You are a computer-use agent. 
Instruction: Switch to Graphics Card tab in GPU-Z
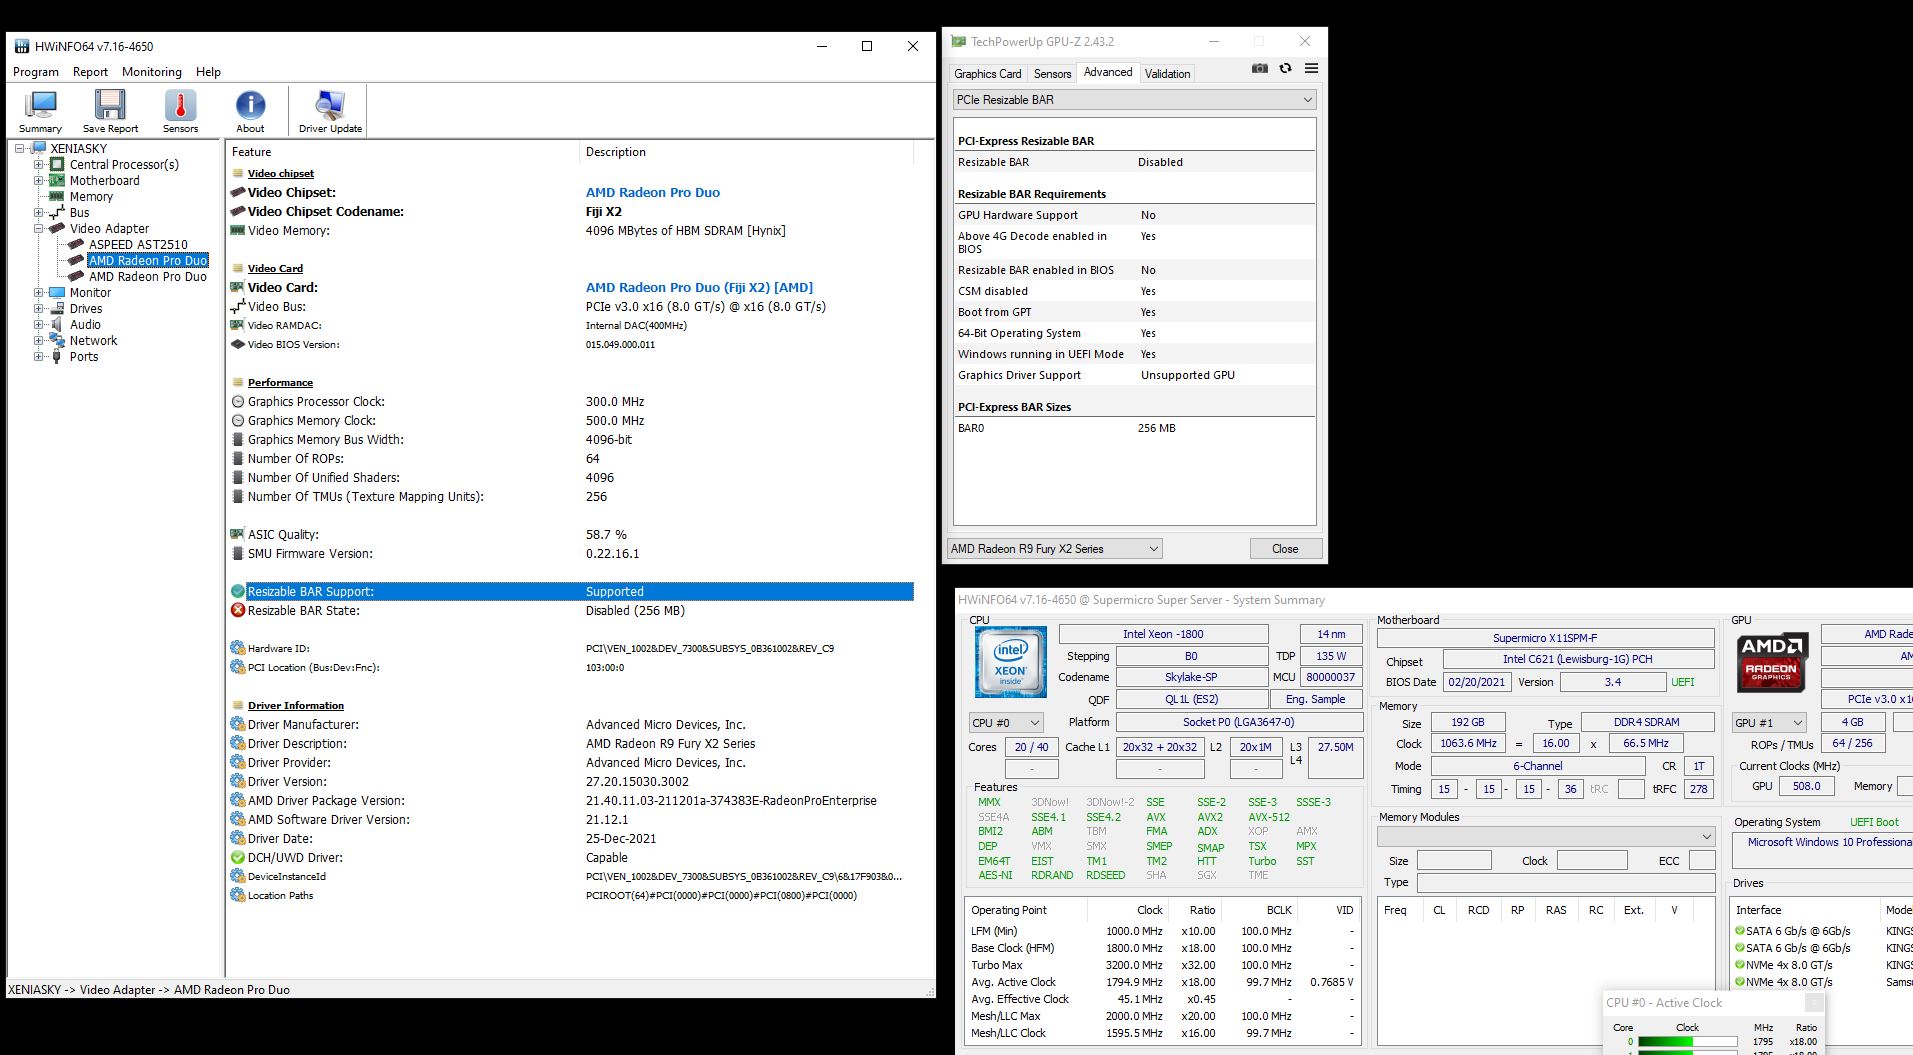pos(987,73)
